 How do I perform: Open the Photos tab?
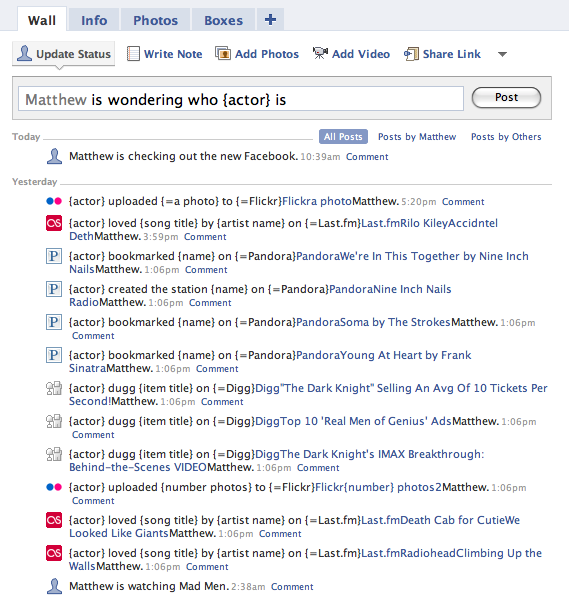[155, 20]
